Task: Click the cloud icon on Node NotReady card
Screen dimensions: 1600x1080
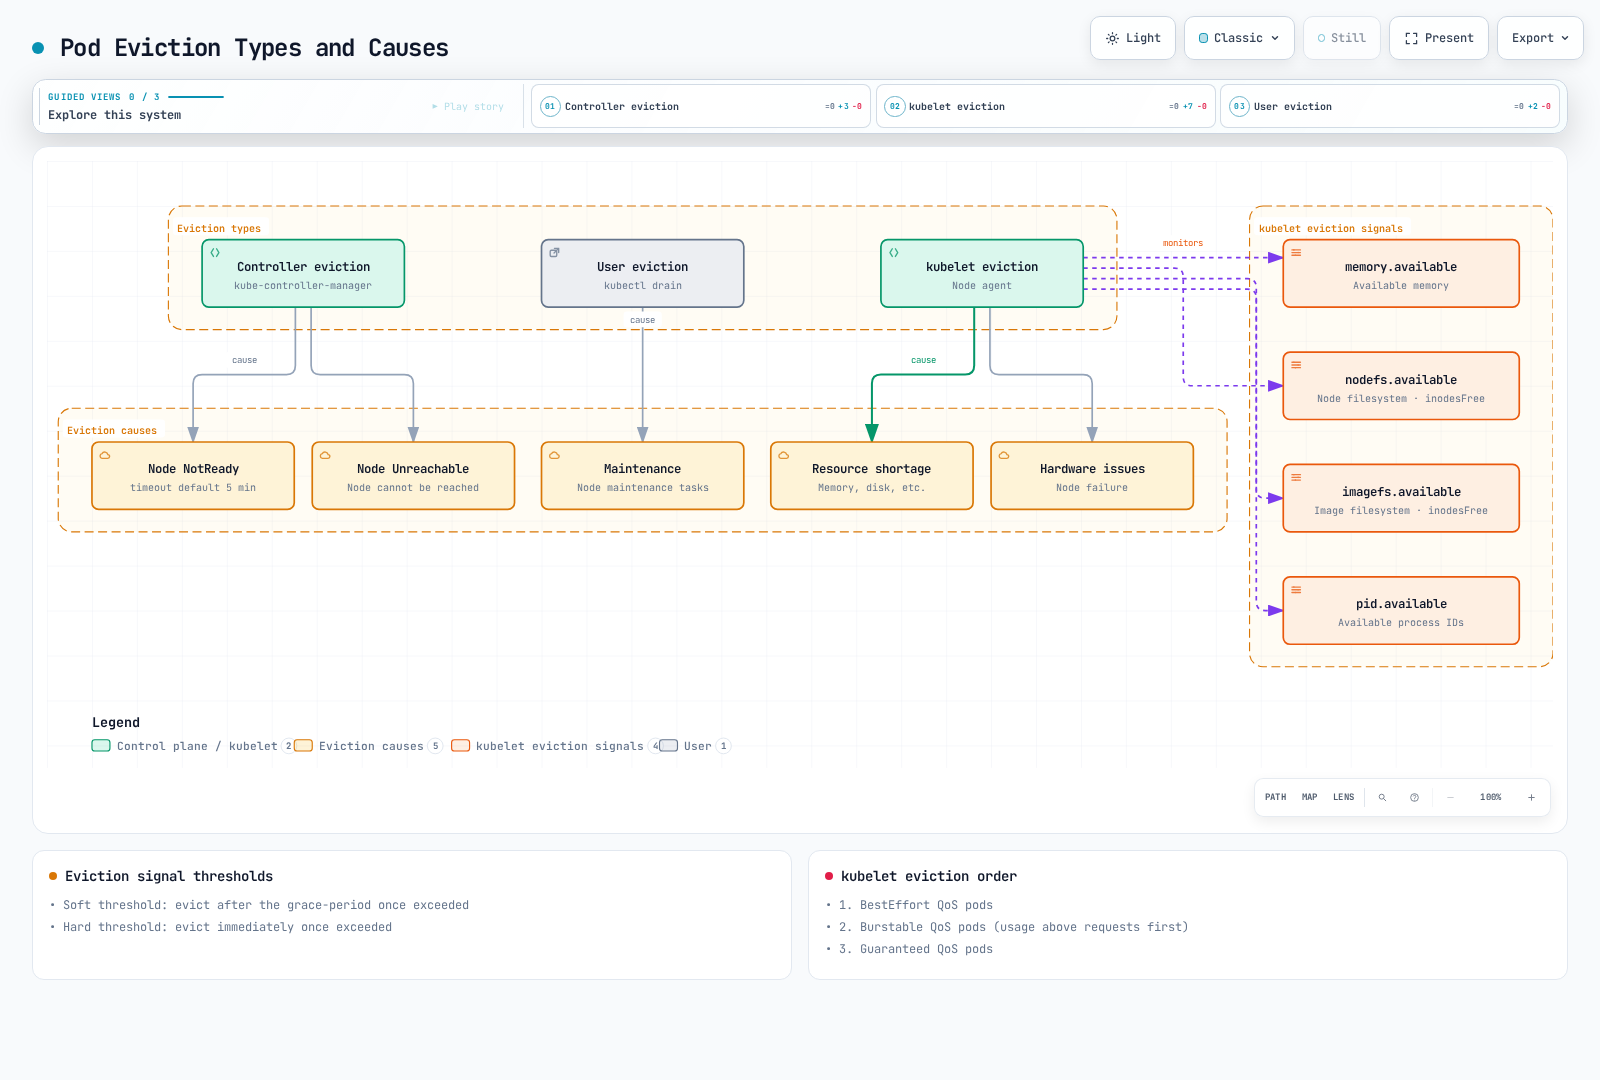Action: point(105,455)
